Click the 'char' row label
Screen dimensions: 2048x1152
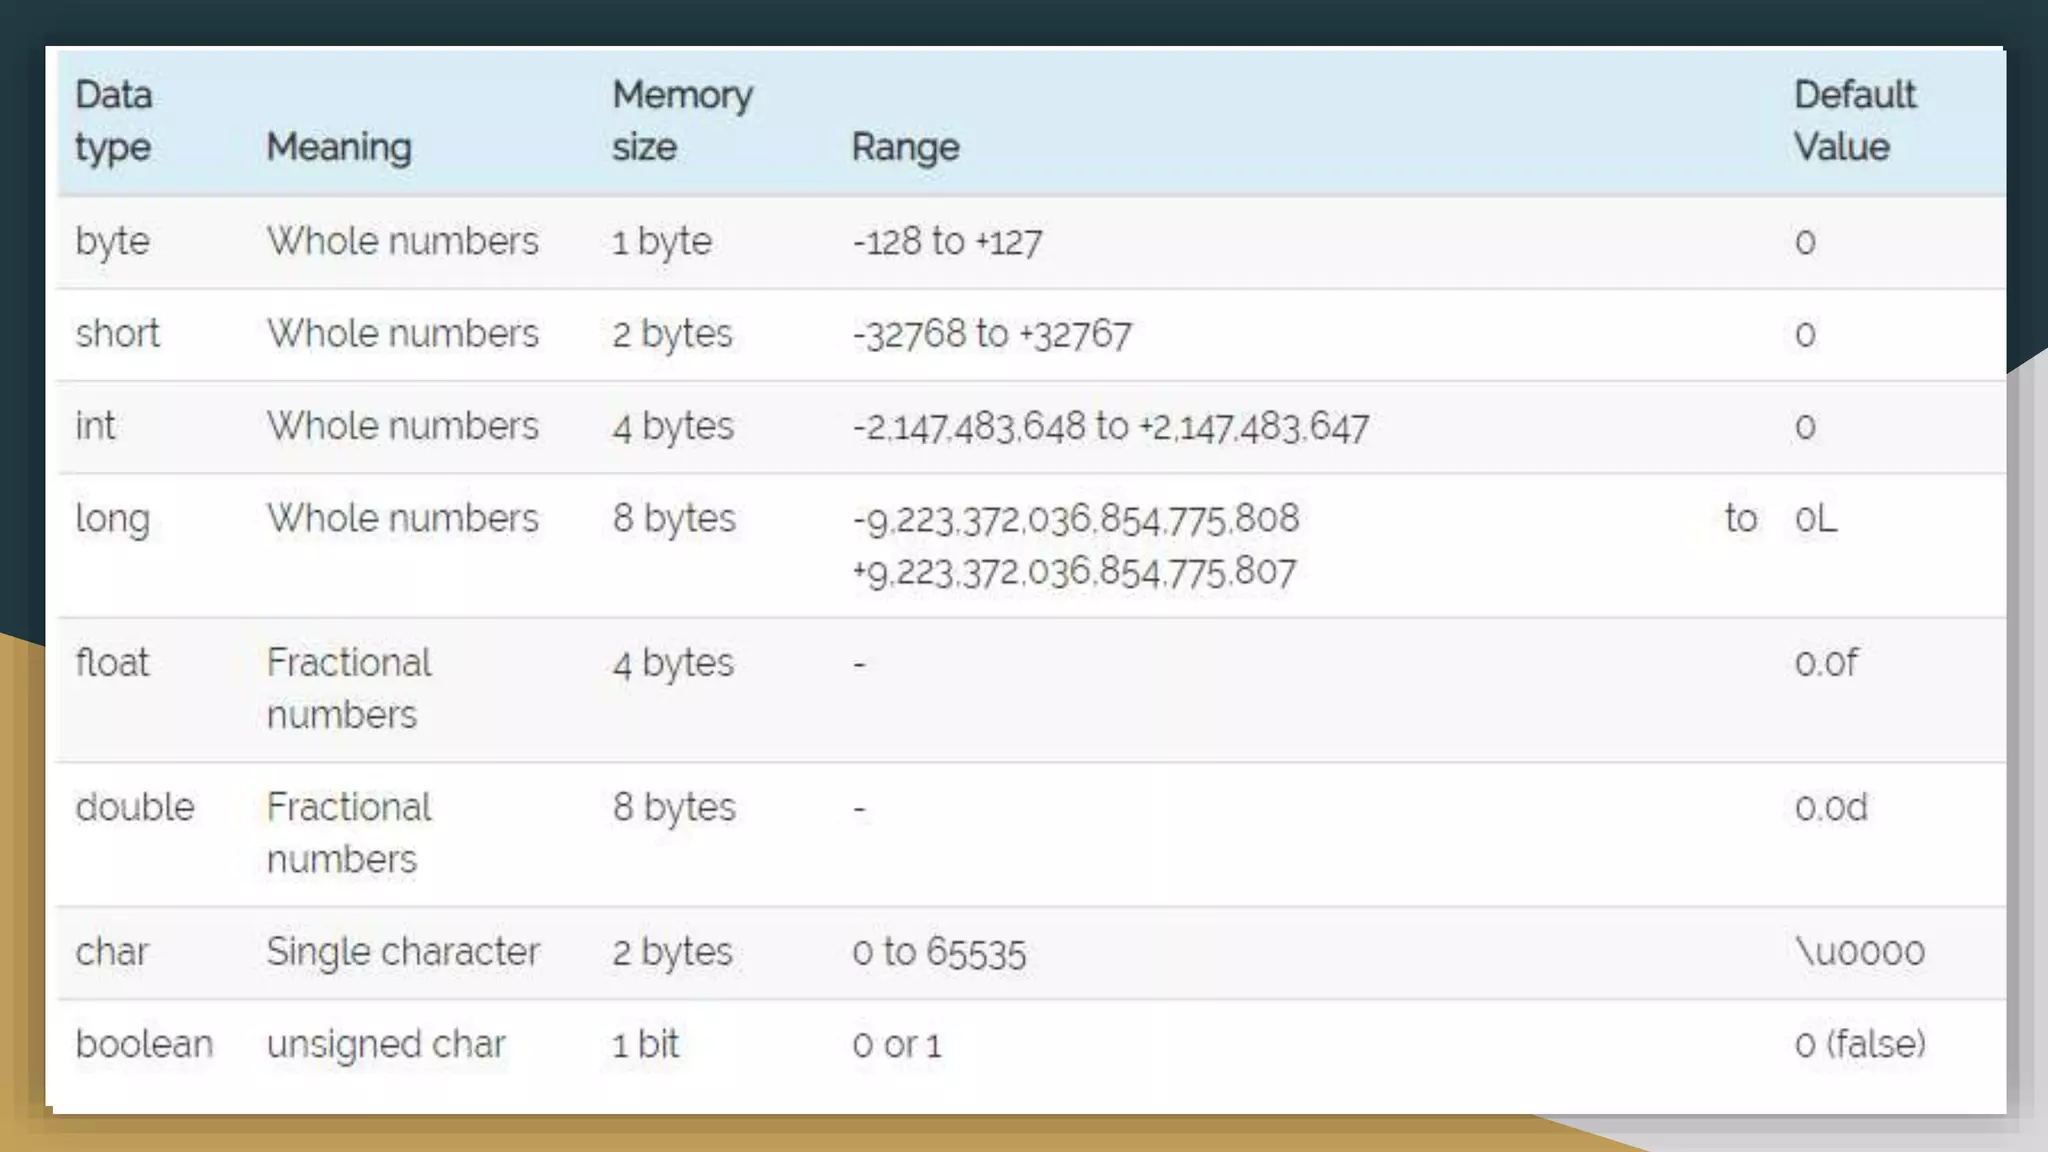point(112,952)
